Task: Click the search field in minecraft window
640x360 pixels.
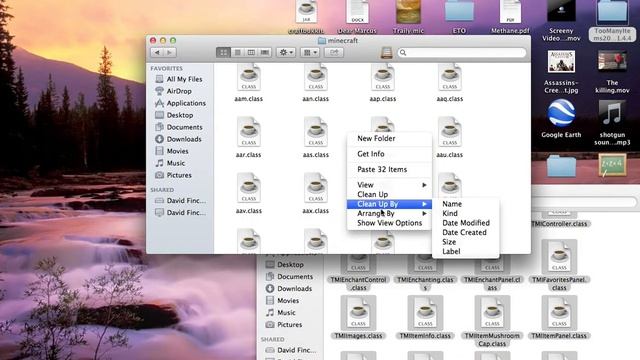Action: (461, 52)
